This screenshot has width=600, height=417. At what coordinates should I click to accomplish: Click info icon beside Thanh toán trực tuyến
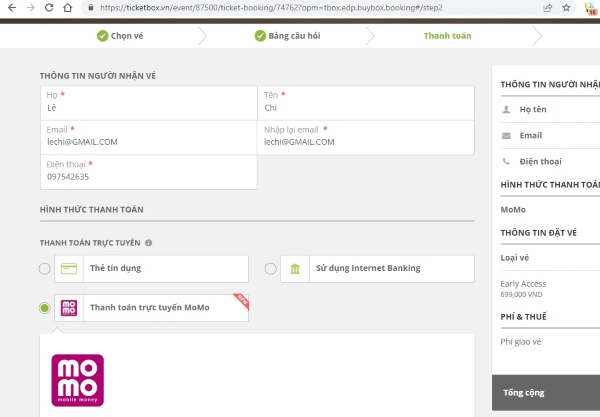click(x=149, y=242)
